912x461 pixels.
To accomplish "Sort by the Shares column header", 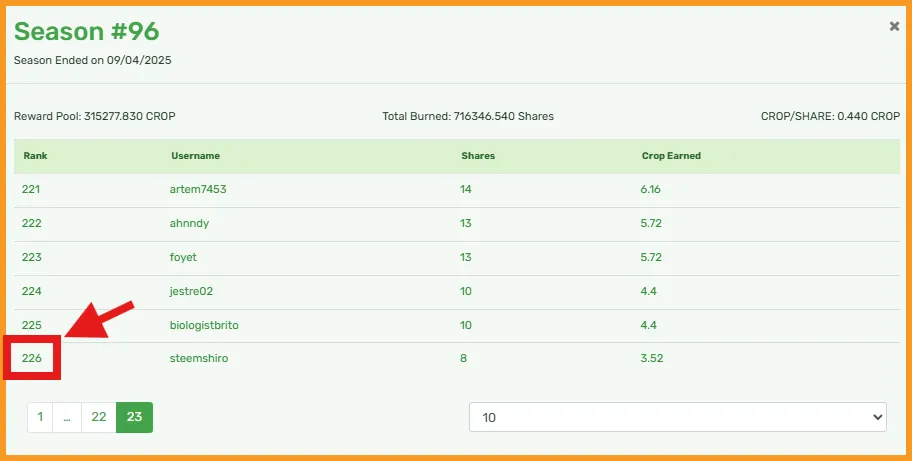I will (x=478, y=156).
